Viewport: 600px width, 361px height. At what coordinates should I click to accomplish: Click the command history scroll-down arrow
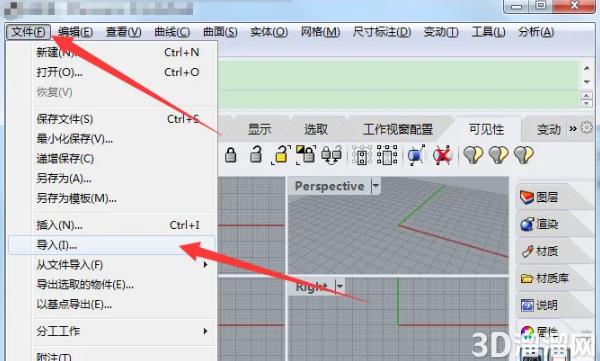click(587, 82)
